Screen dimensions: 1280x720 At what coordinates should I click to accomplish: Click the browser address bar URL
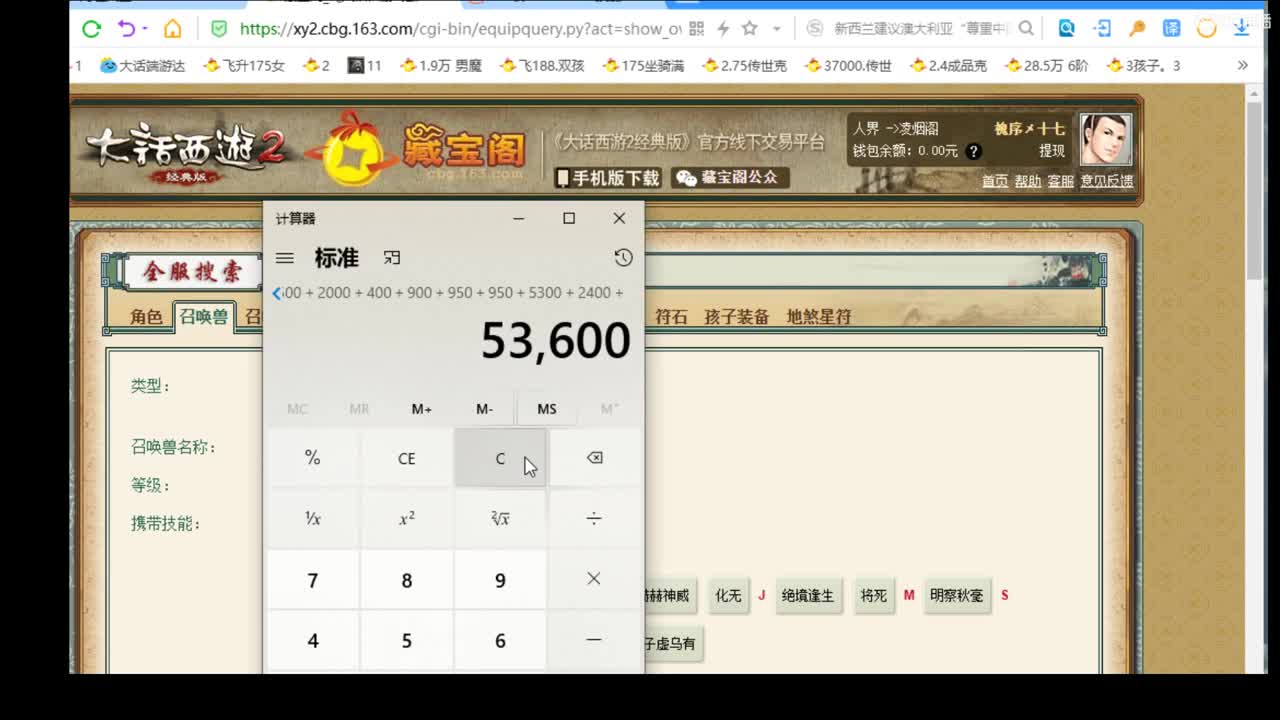460,29
